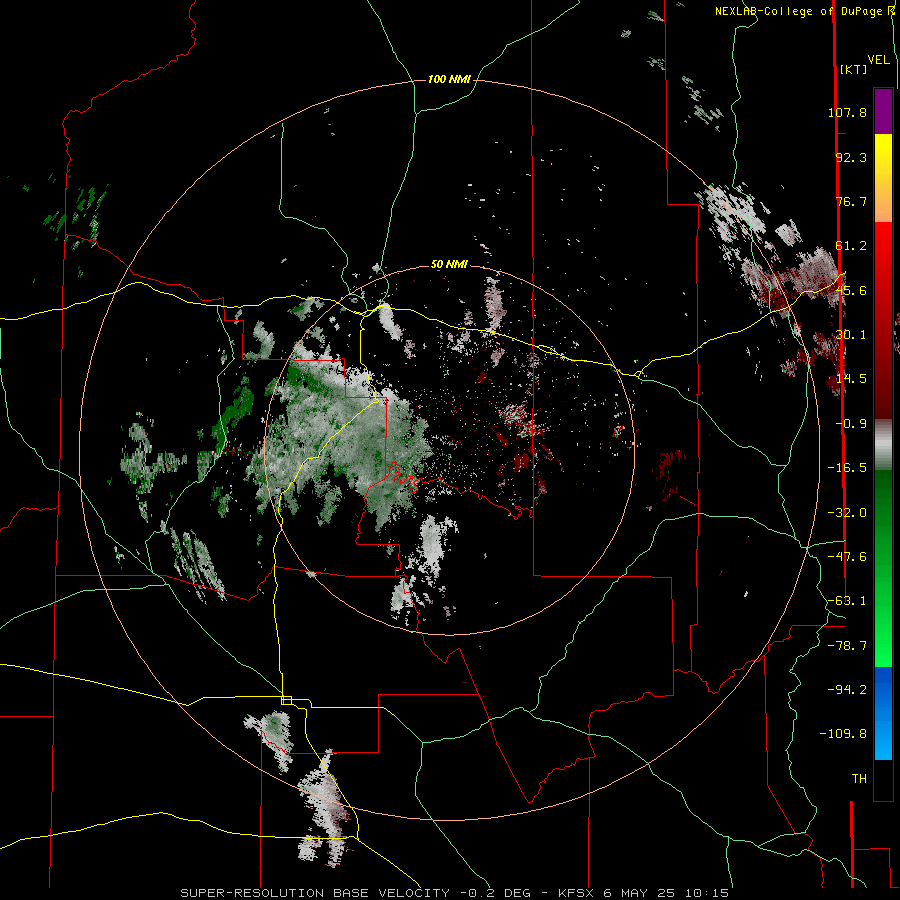
Task: Click the 14.5 velocity scale value
Action: click(x=851, y=379)
